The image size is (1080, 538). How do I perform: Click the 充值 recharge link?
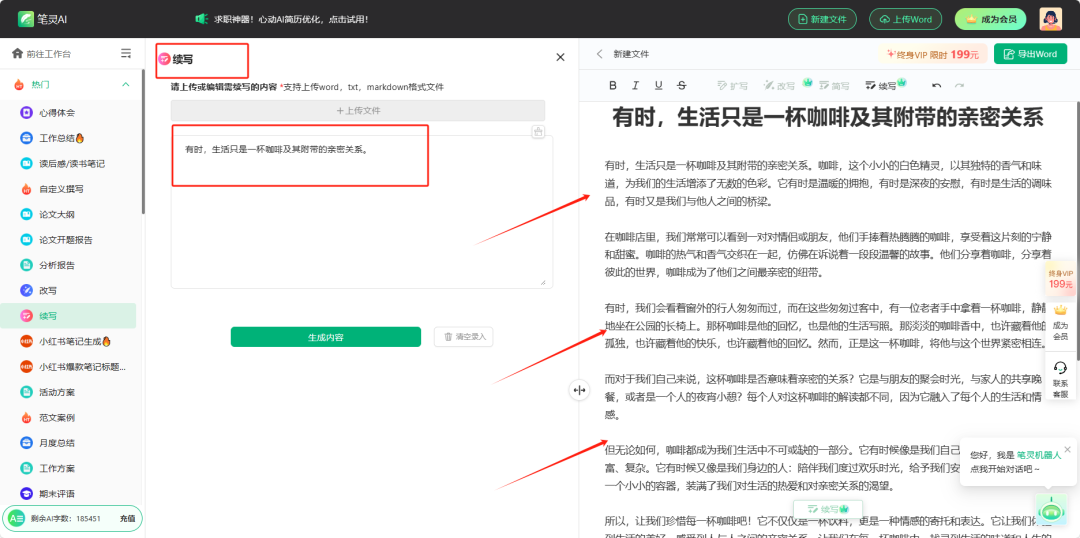pyautogui.click(x=127, y=518)
